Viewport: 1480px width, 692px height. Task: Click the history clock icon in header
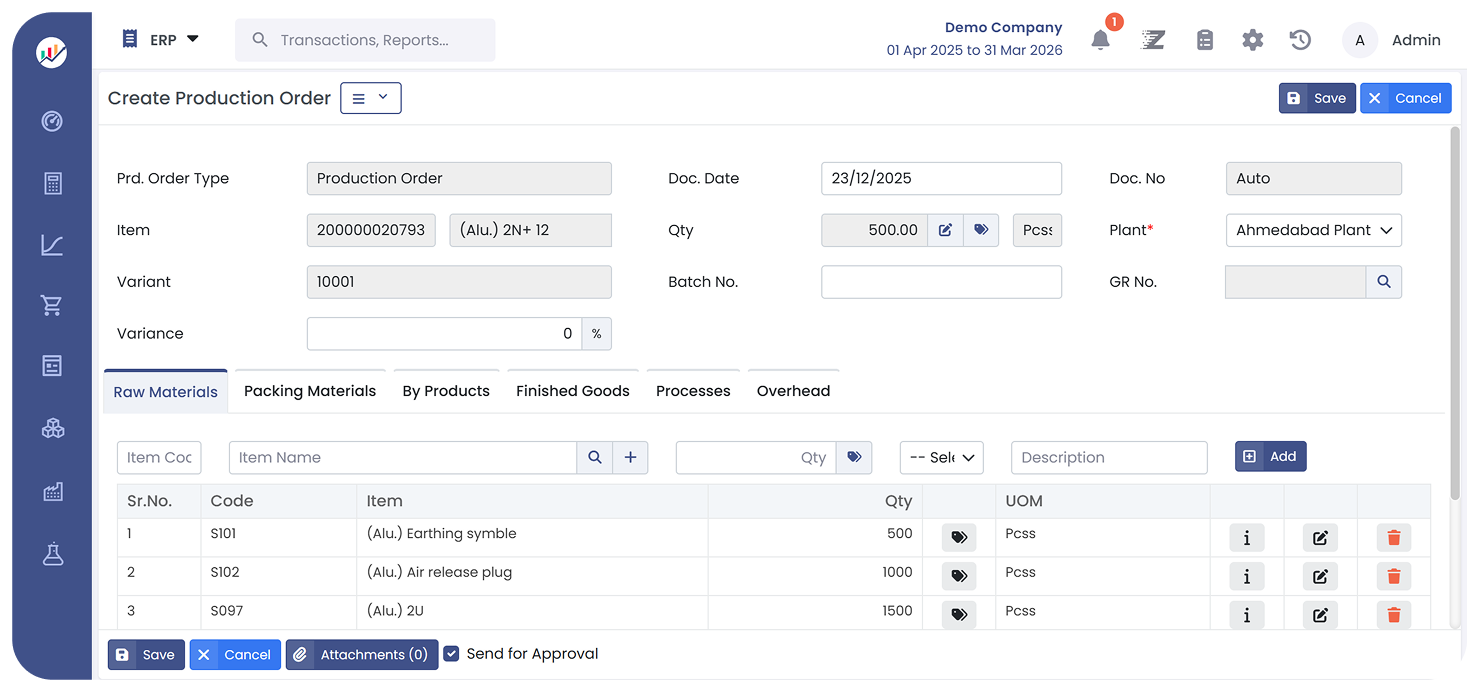coord(1300,40)
